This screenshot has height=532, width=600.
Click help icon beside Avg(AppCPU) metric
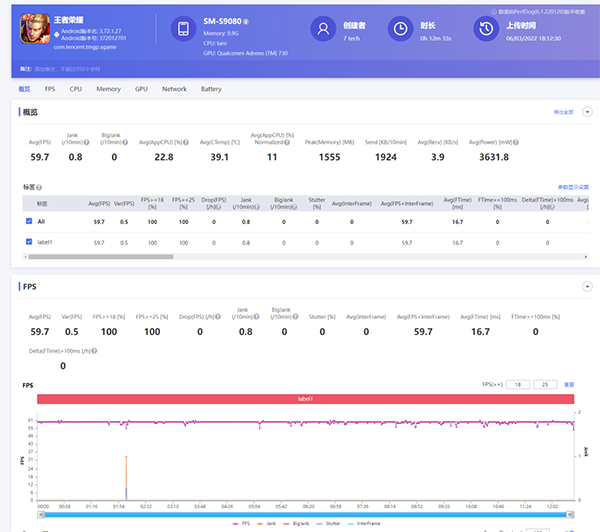coord(187,142)
